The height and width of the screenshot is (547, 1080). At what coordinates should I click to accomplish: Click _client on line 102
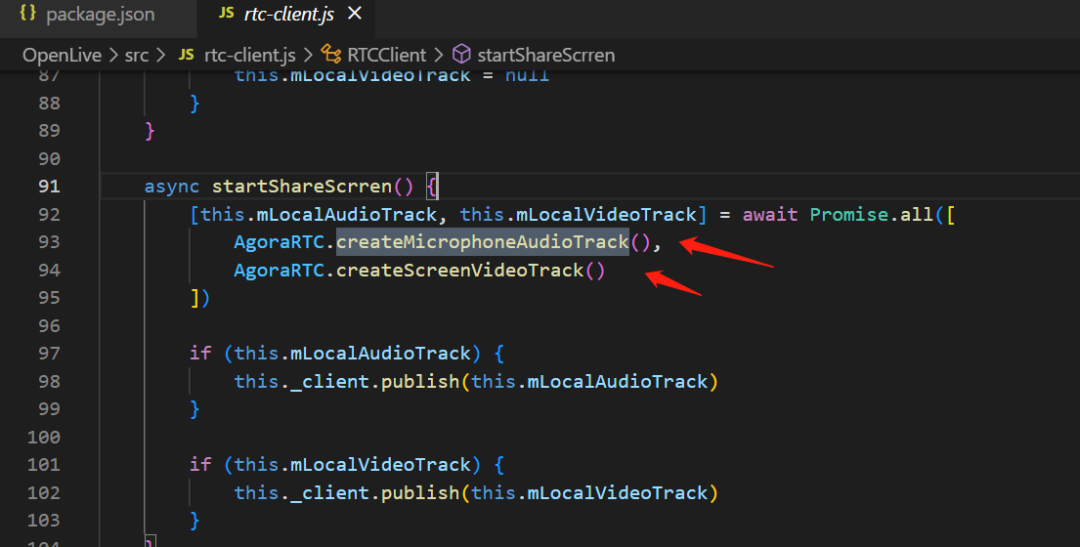[329, 493]
